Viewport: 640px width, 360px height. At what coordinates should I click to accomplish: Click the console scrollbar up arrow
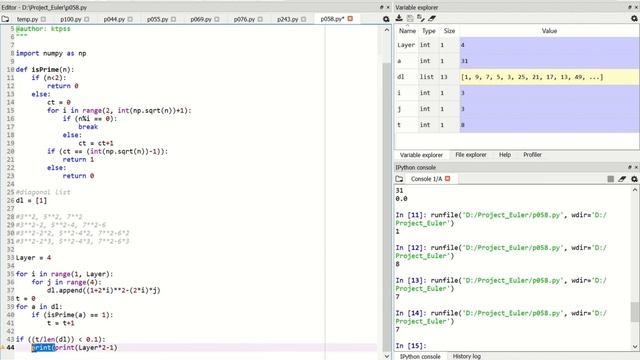coord(635,190)
